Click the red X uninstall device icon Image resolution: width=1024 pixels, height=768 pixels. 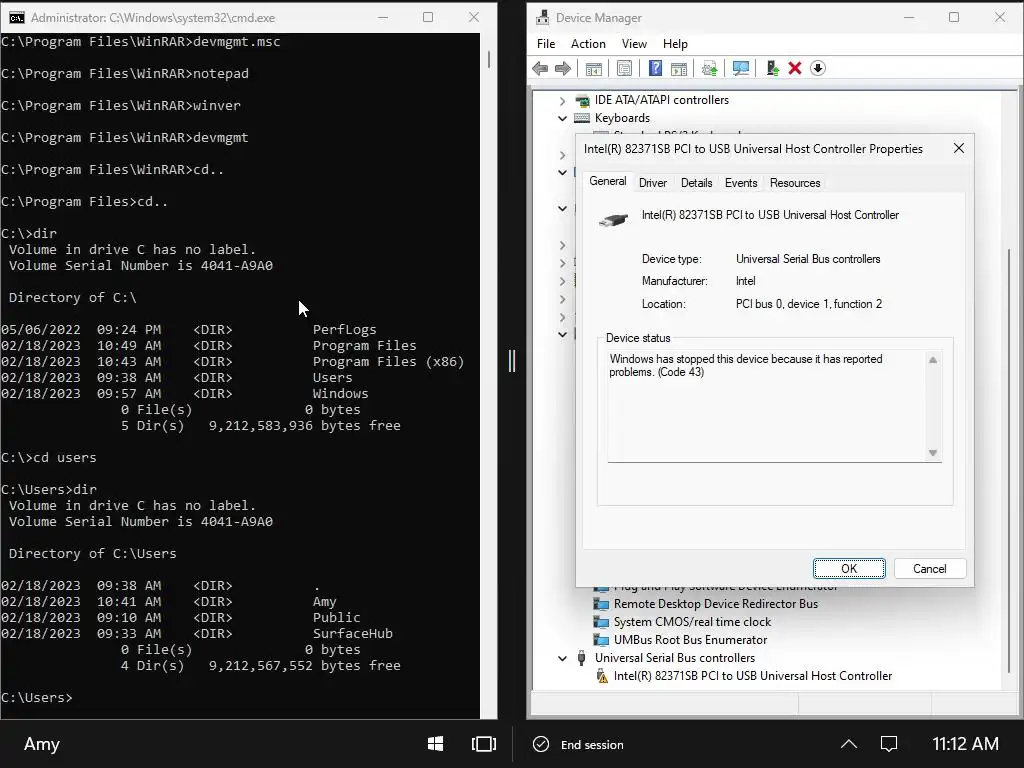(795, 68)
